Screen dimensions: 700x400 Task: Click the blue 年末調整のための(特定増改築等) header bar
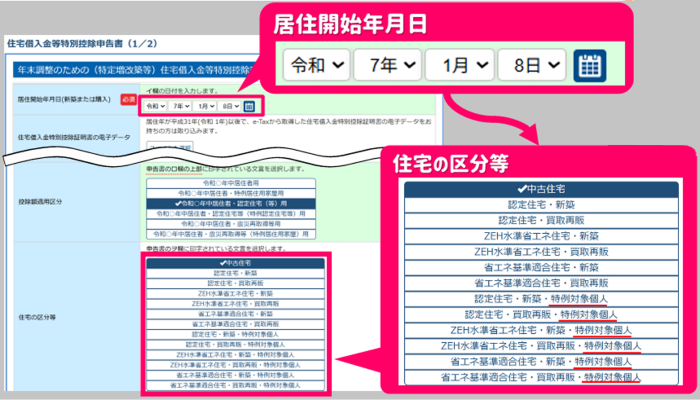click(136, 71)
